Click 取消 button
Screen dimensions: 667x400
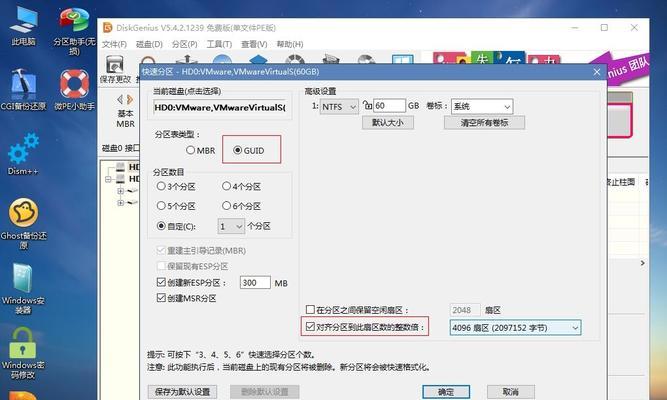pyautogui.click(x=510, y=391)
